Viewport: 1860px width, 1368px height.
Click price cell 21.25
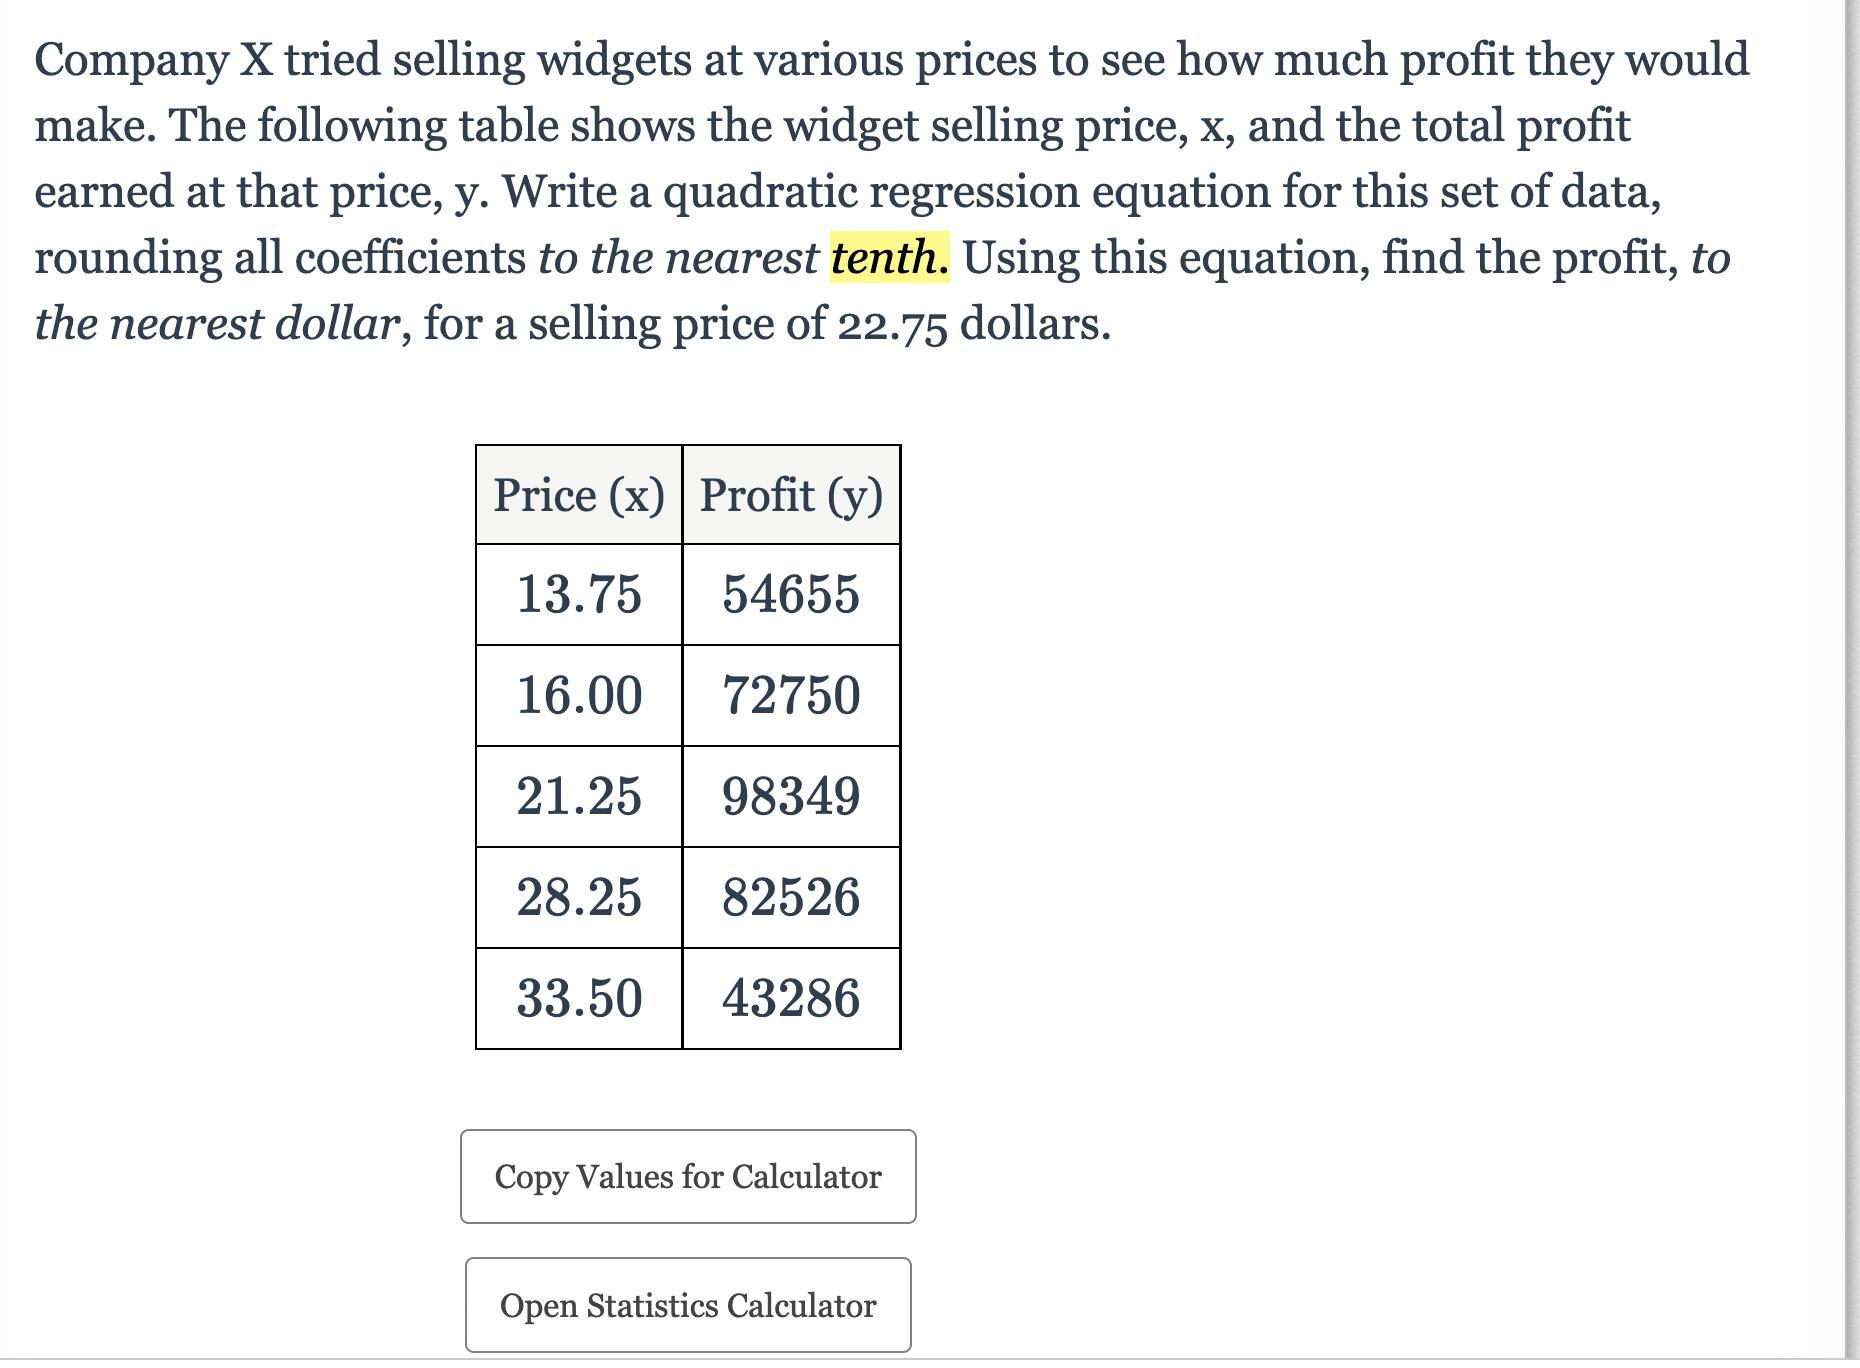(579, 797)
